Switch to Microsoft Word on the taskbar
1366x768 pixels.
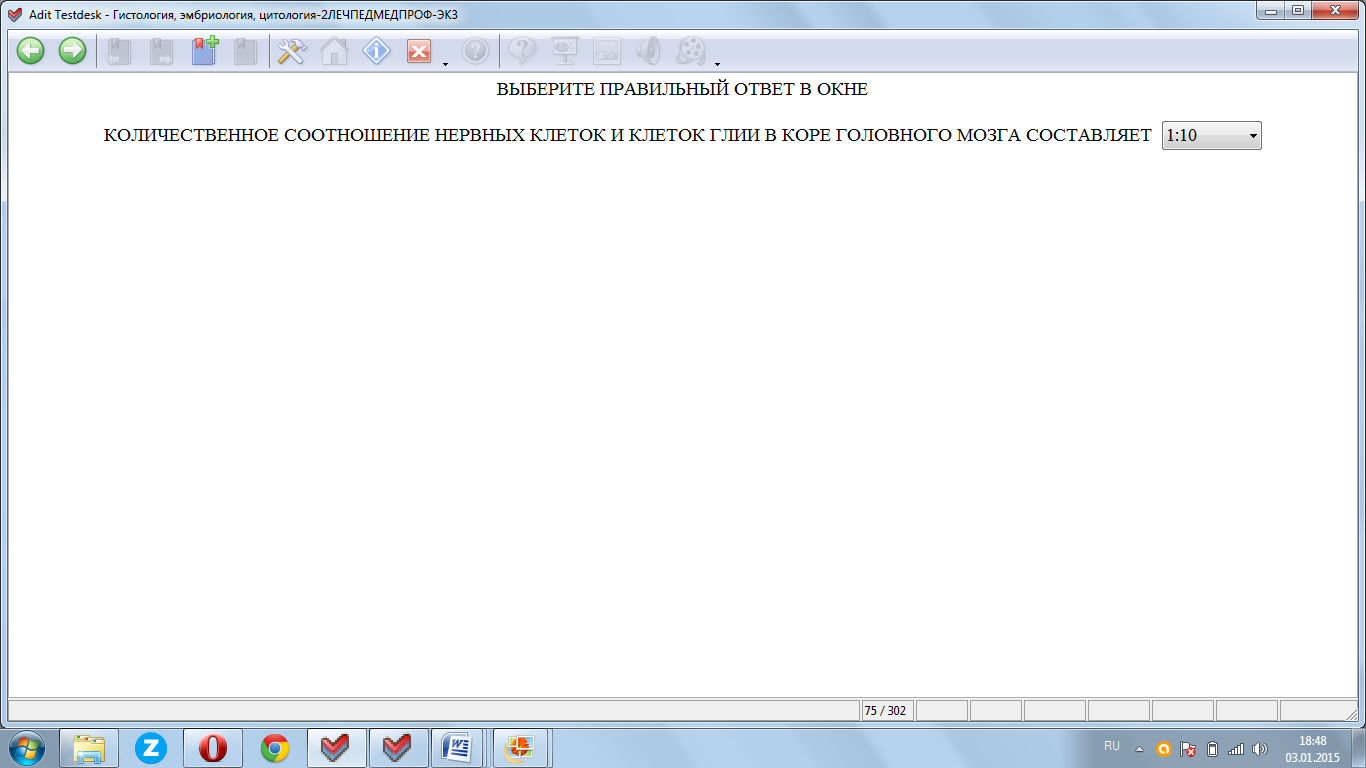pos(459,748)
